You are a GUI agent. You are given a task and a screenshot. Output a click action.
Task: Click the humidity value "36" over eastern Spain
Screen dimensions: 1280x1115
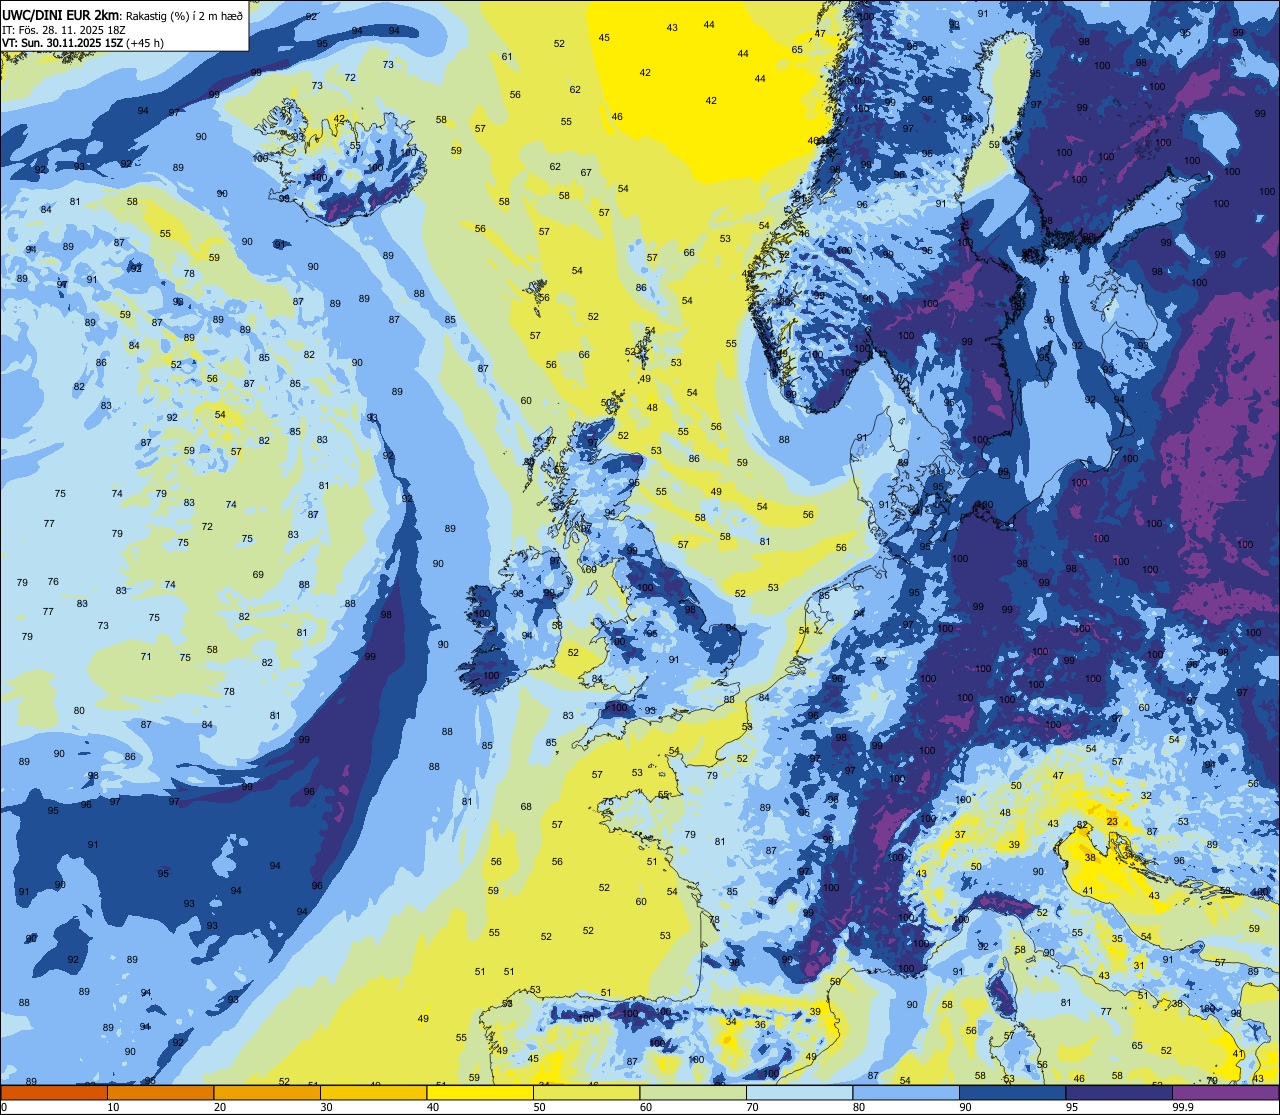pos(760,1024)
